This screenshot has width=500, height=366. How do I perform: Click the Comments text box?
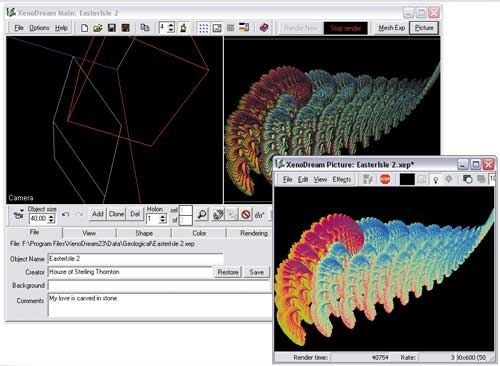(160, 305)
